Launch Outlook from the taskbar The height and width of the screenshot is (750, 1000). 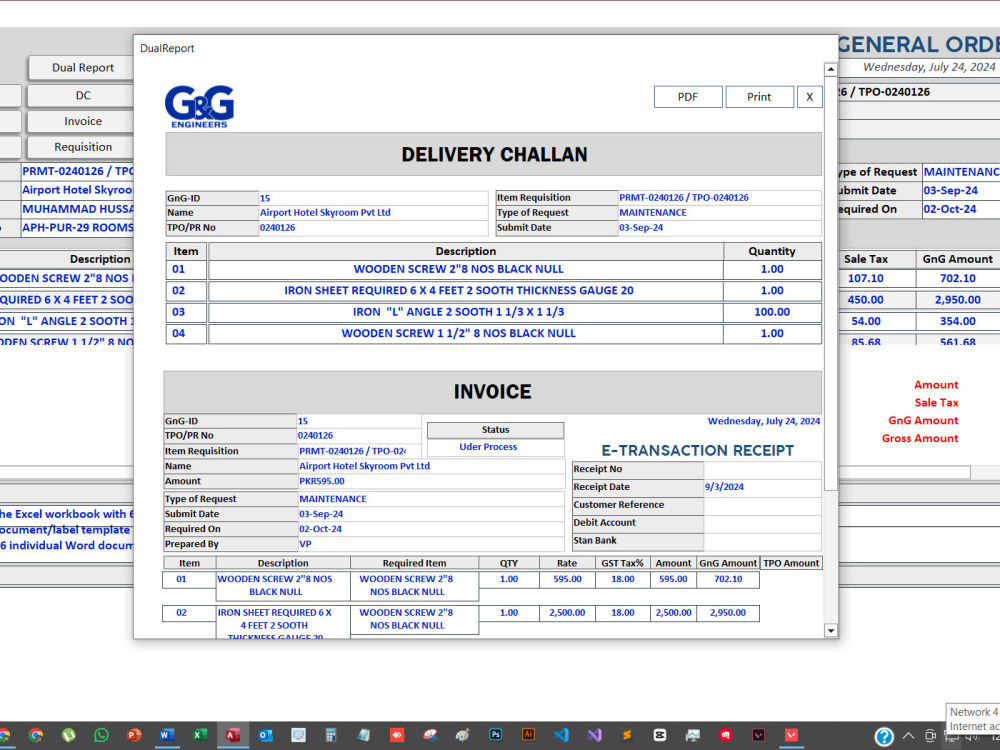point(265,735)
